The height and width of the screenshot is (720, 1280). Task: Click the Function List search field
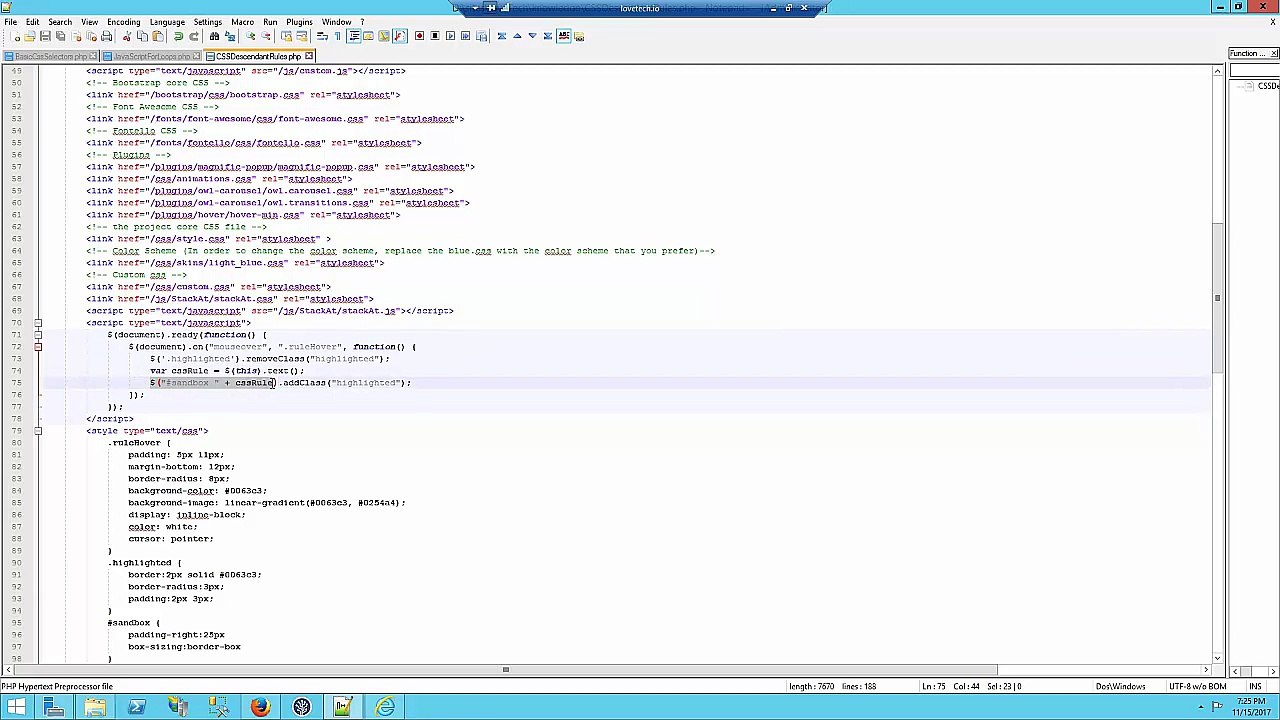1255,71
